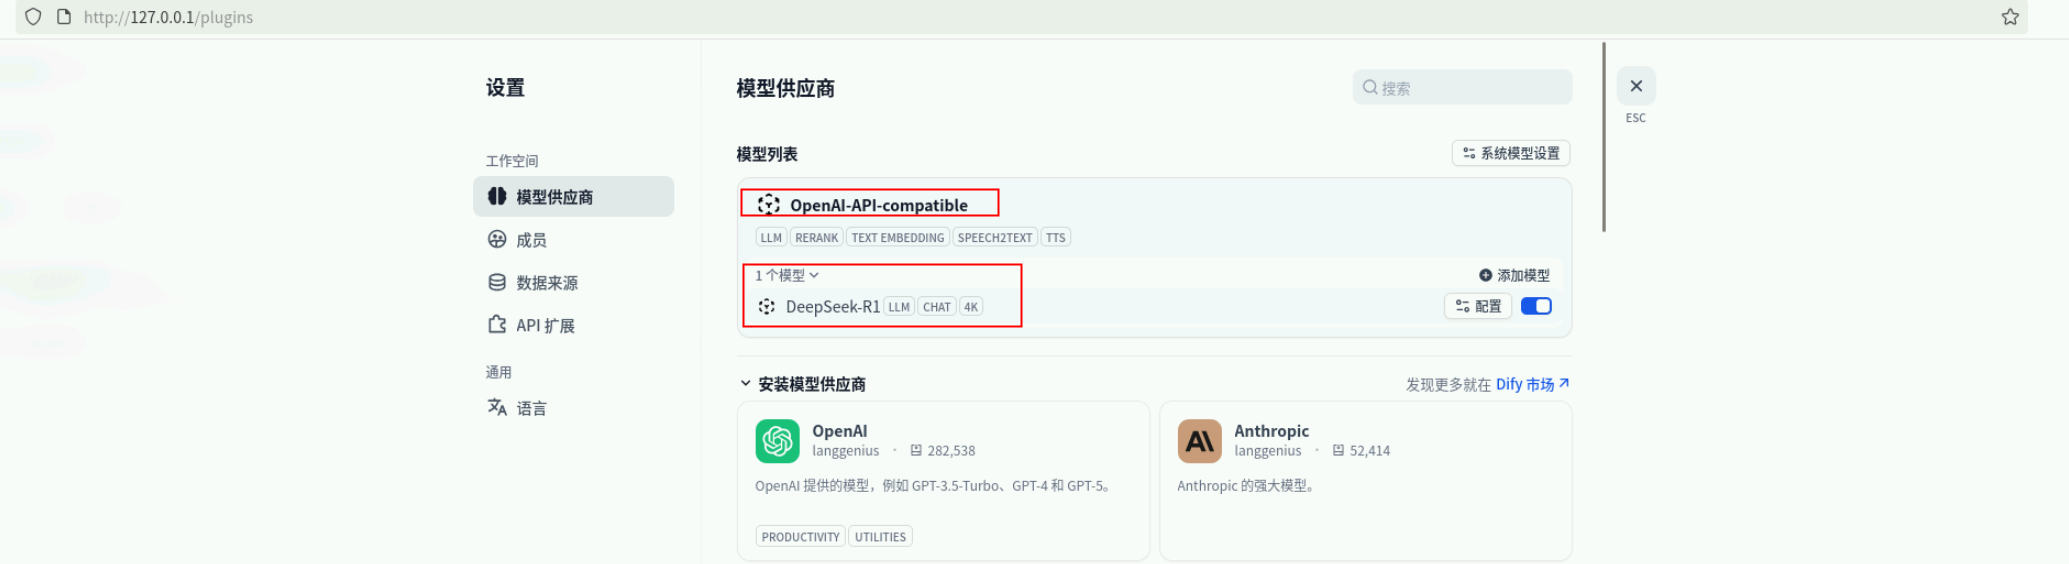Click 添加模型 to add a model
2069x564 pixels.
[1514, 275]
